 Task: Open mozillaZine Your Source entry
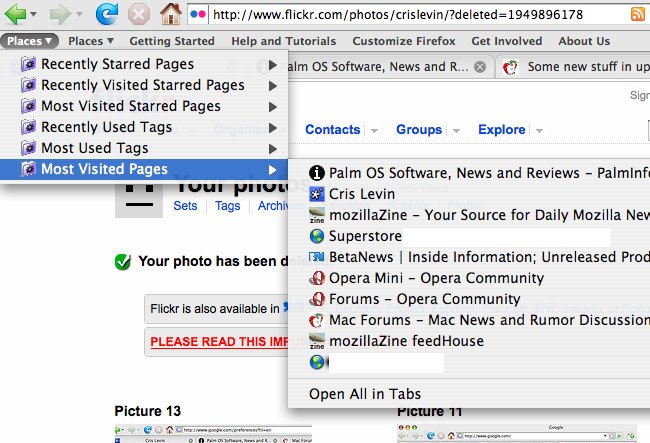coord(469,215)
